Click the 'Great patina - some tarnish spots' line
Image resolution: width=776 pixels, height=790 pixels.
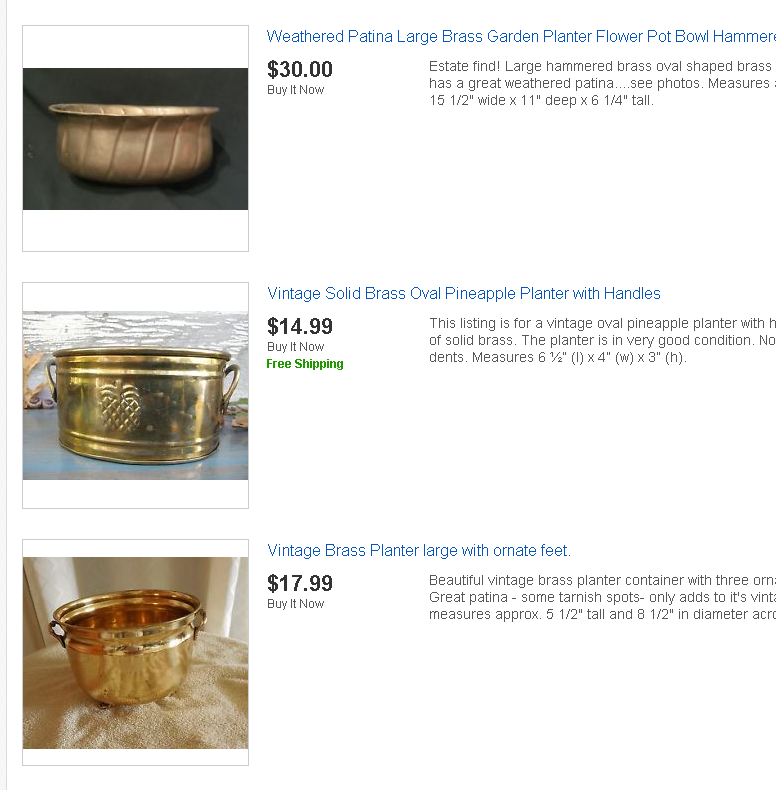[602, 598]
